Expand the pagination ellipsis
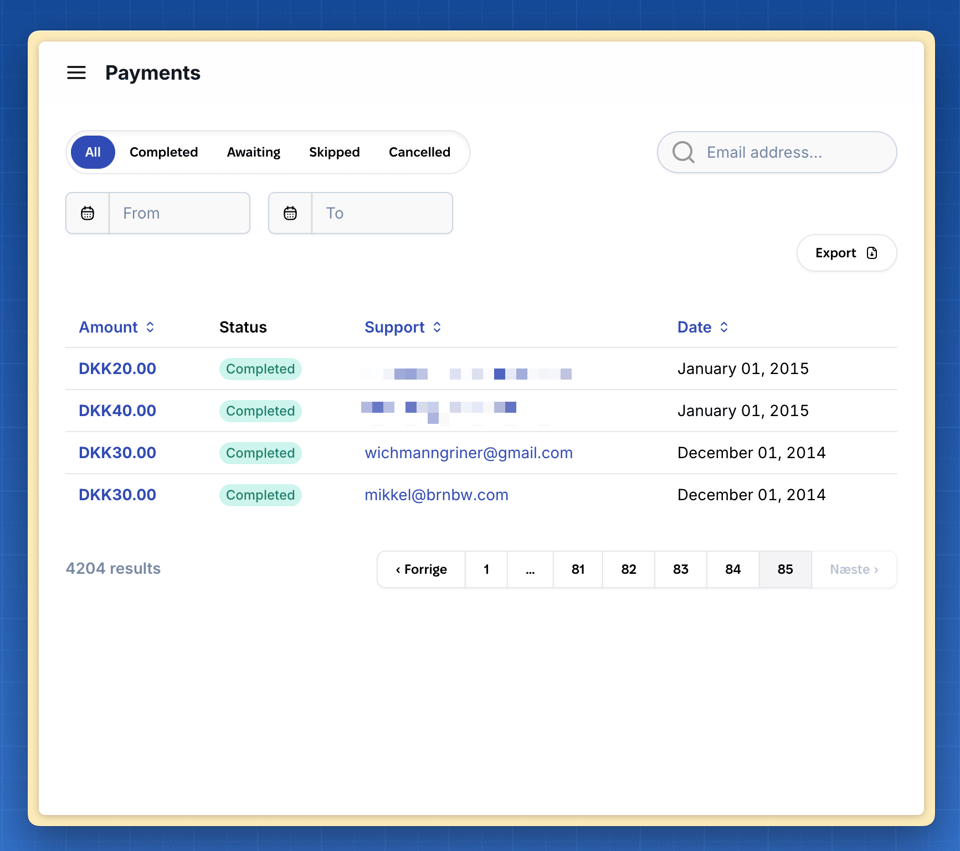Screen dimensions: 960x851 tap(530, 569)
